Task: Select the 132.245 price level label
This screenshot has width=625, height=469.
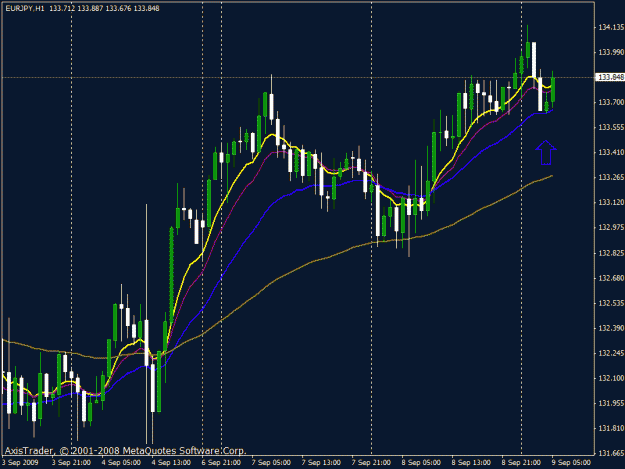Action: point(611,353)
